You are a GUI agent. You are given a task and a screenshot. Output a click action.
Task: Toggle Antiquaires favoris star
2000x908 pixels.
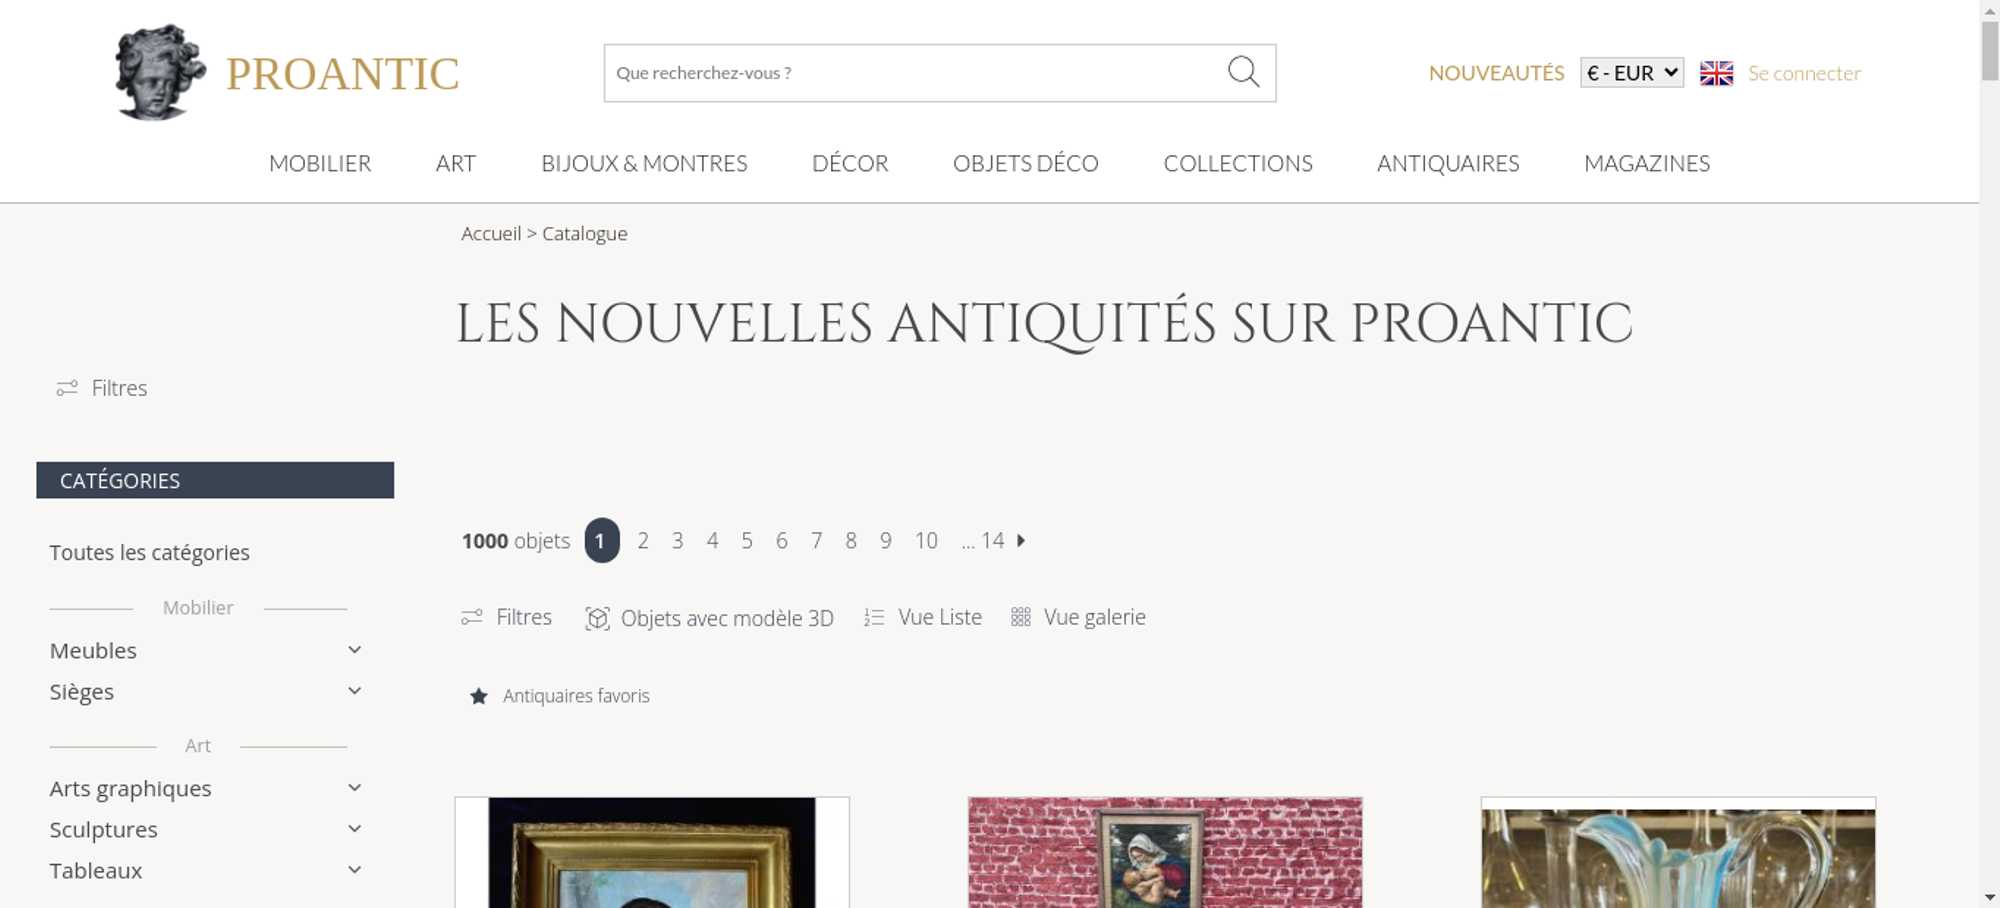coord(479,696)
